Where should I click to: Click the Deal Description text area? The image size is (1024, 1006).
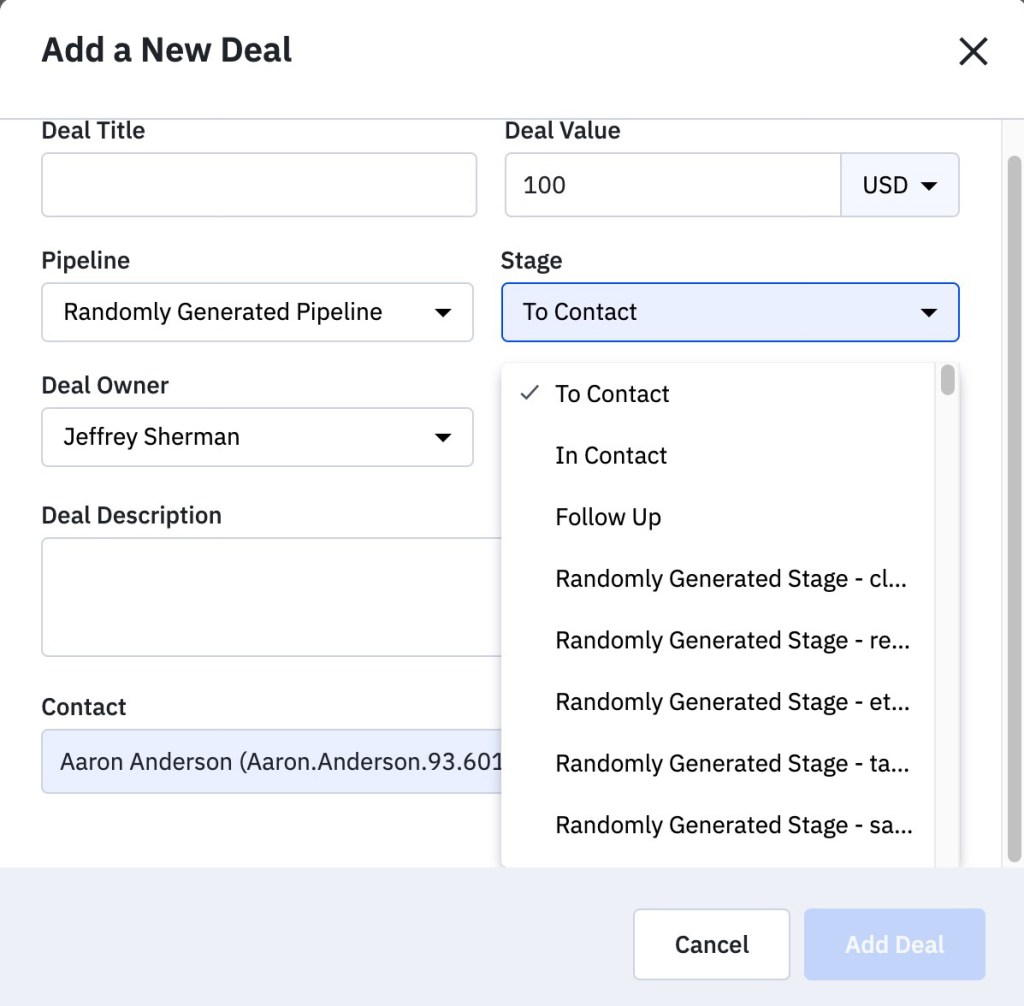click(270, 597)
